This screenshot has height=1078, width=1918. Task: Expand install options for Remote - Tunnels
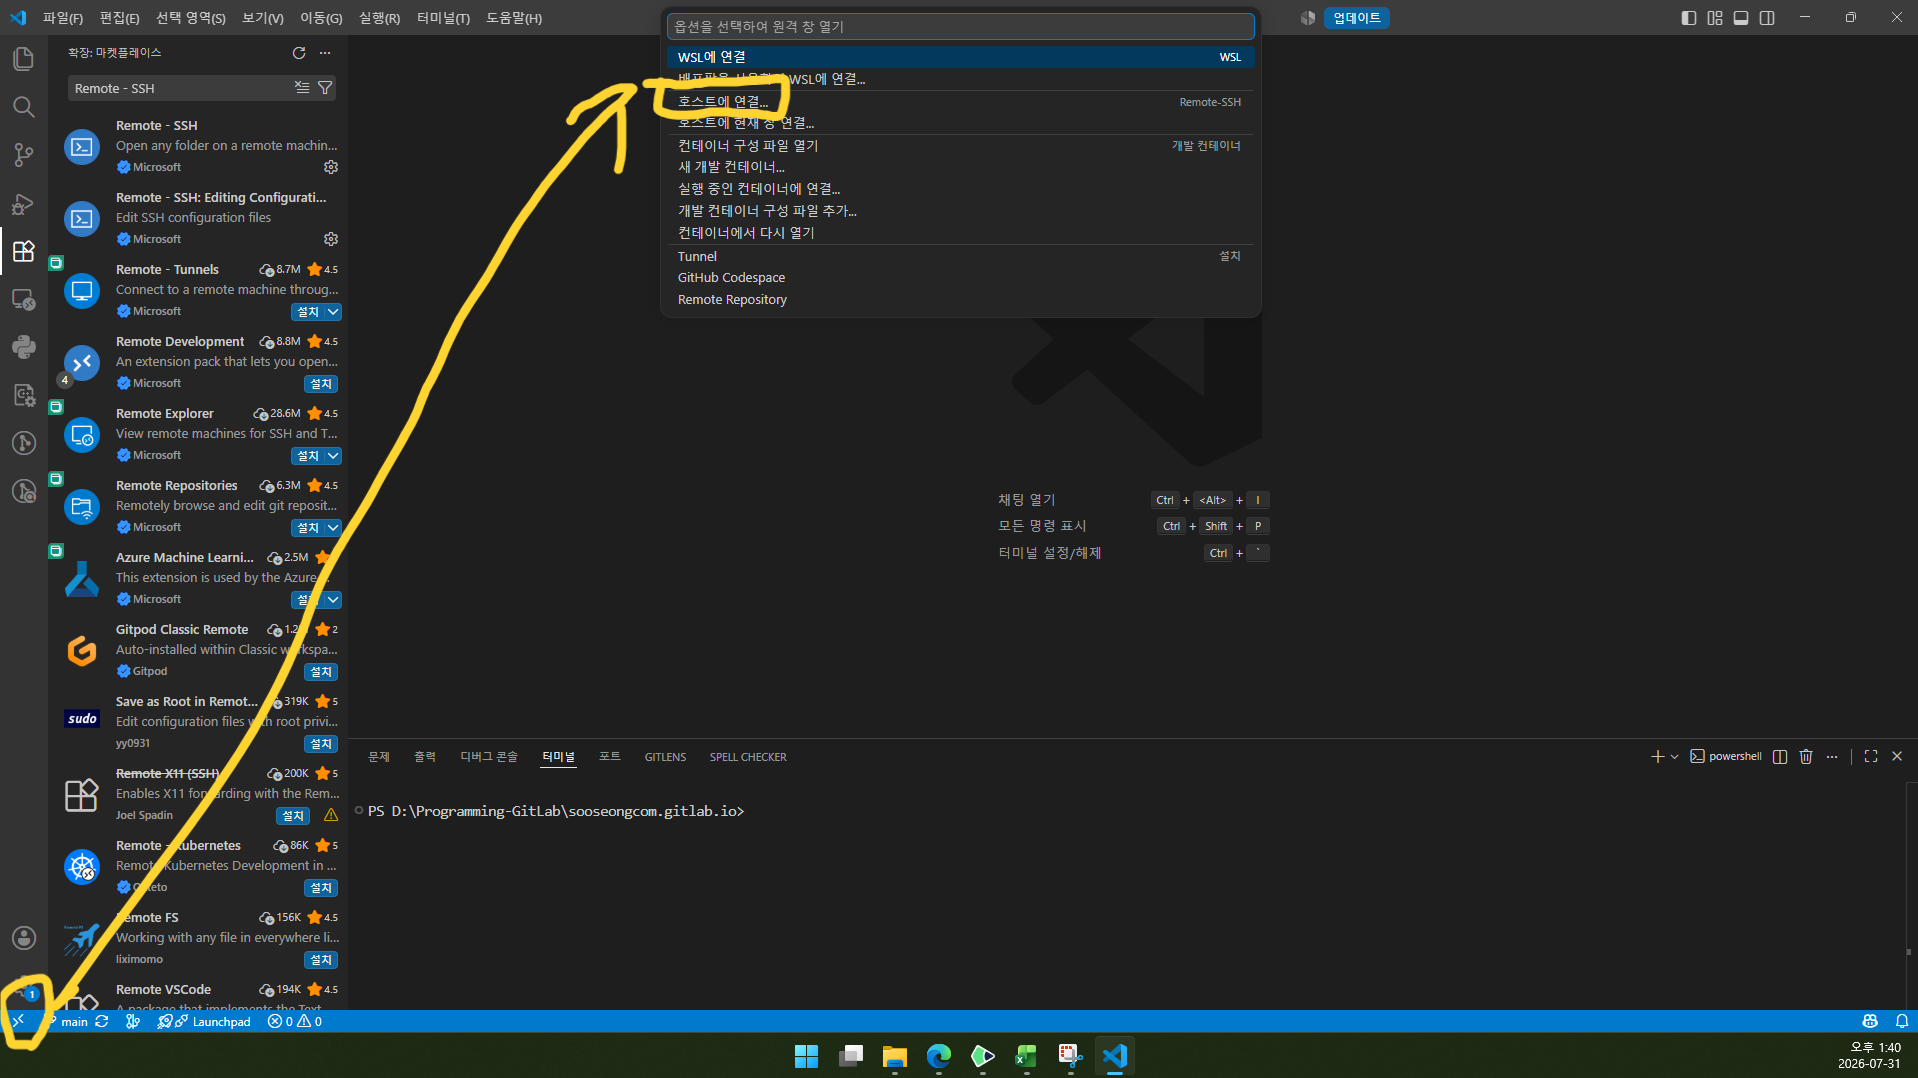334,312
